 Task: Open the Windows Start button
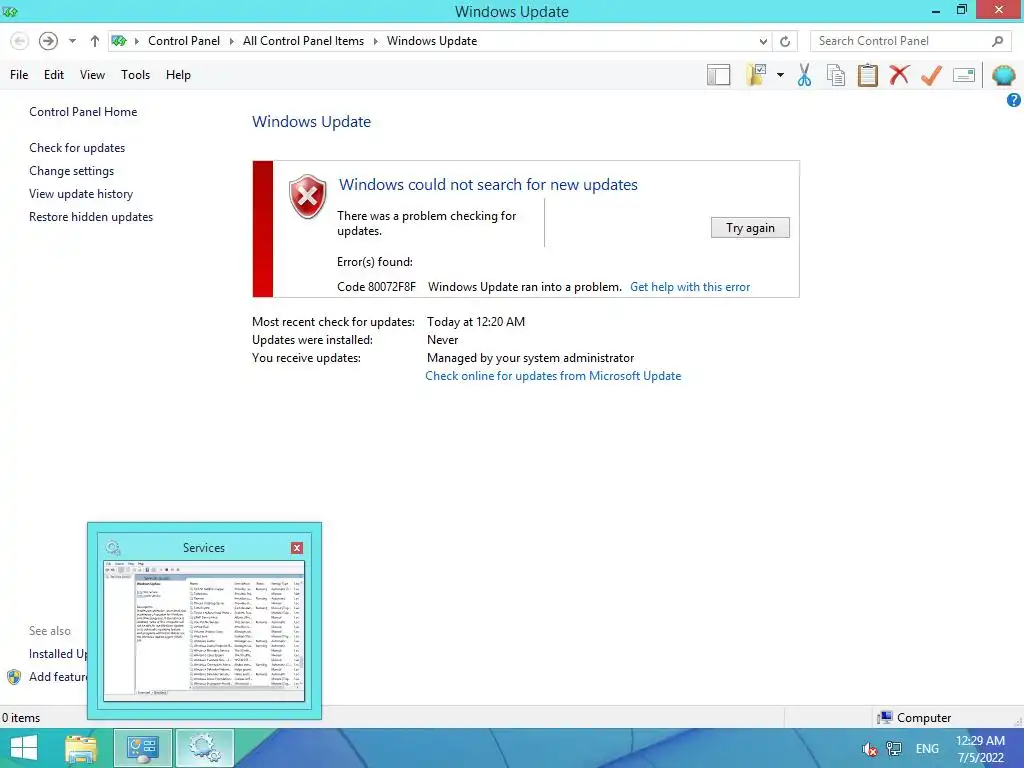(x=24, y=748)
